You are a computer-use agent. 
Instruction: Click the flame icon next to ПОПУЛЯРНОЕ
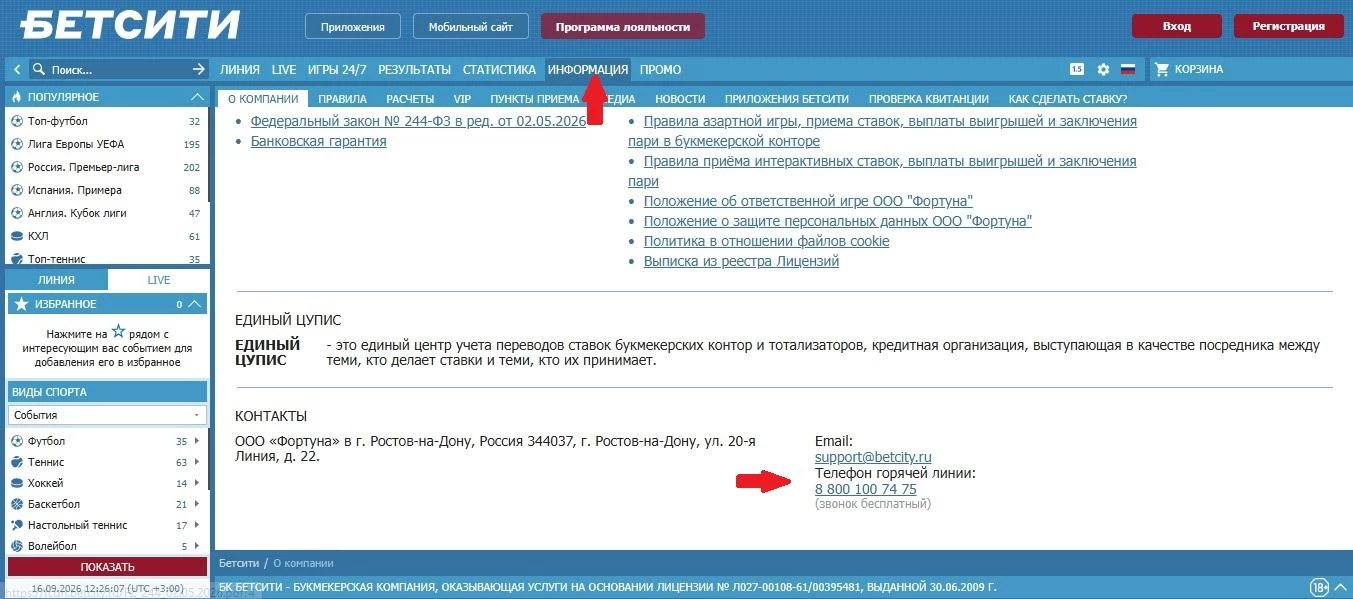[x=17, y=97]
